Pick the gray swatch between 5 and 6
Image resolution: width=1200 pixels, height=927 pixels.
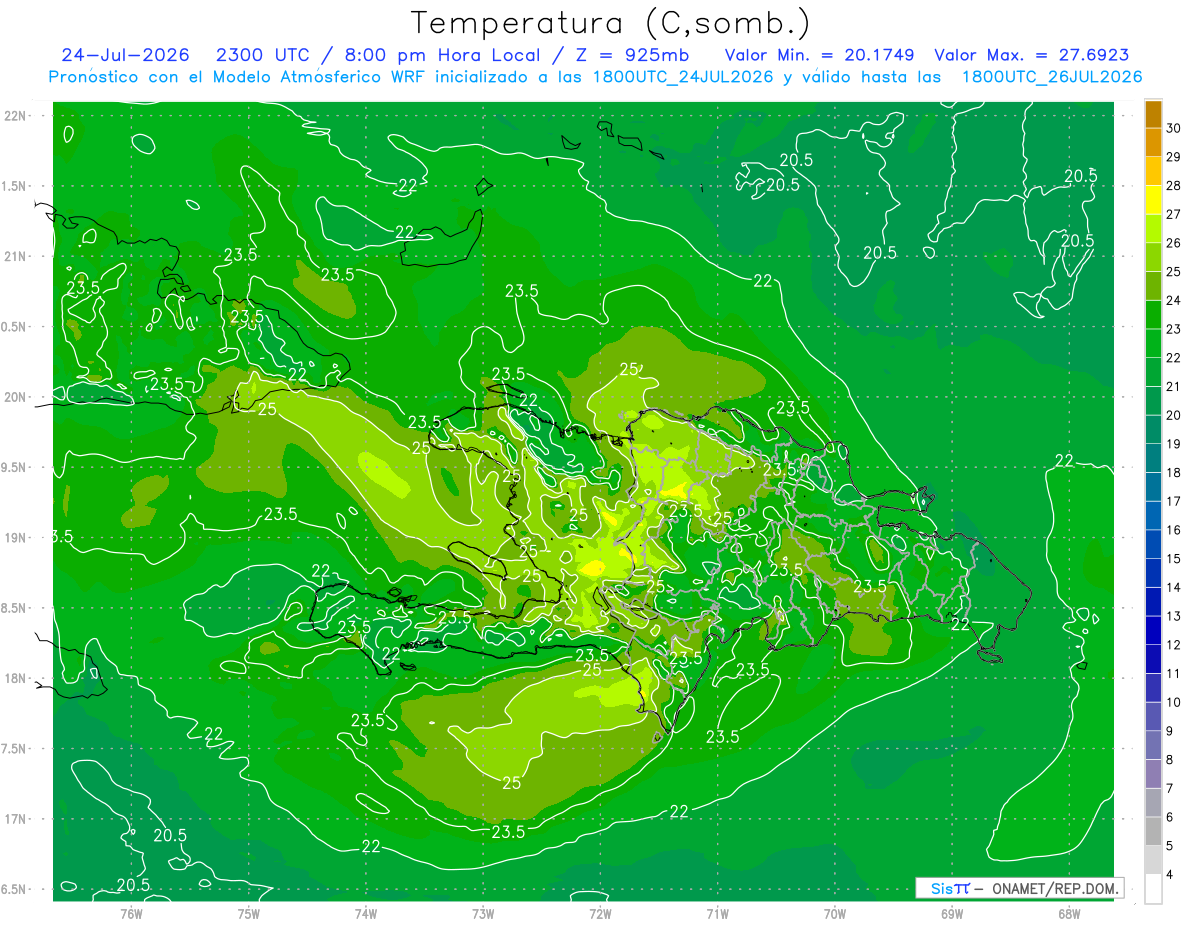coord(1153,831)
